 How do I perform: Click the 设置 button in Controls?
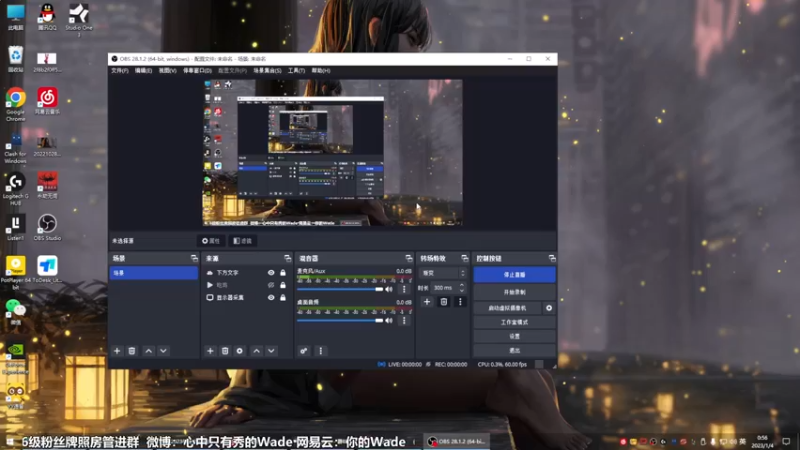pos(514,337)
